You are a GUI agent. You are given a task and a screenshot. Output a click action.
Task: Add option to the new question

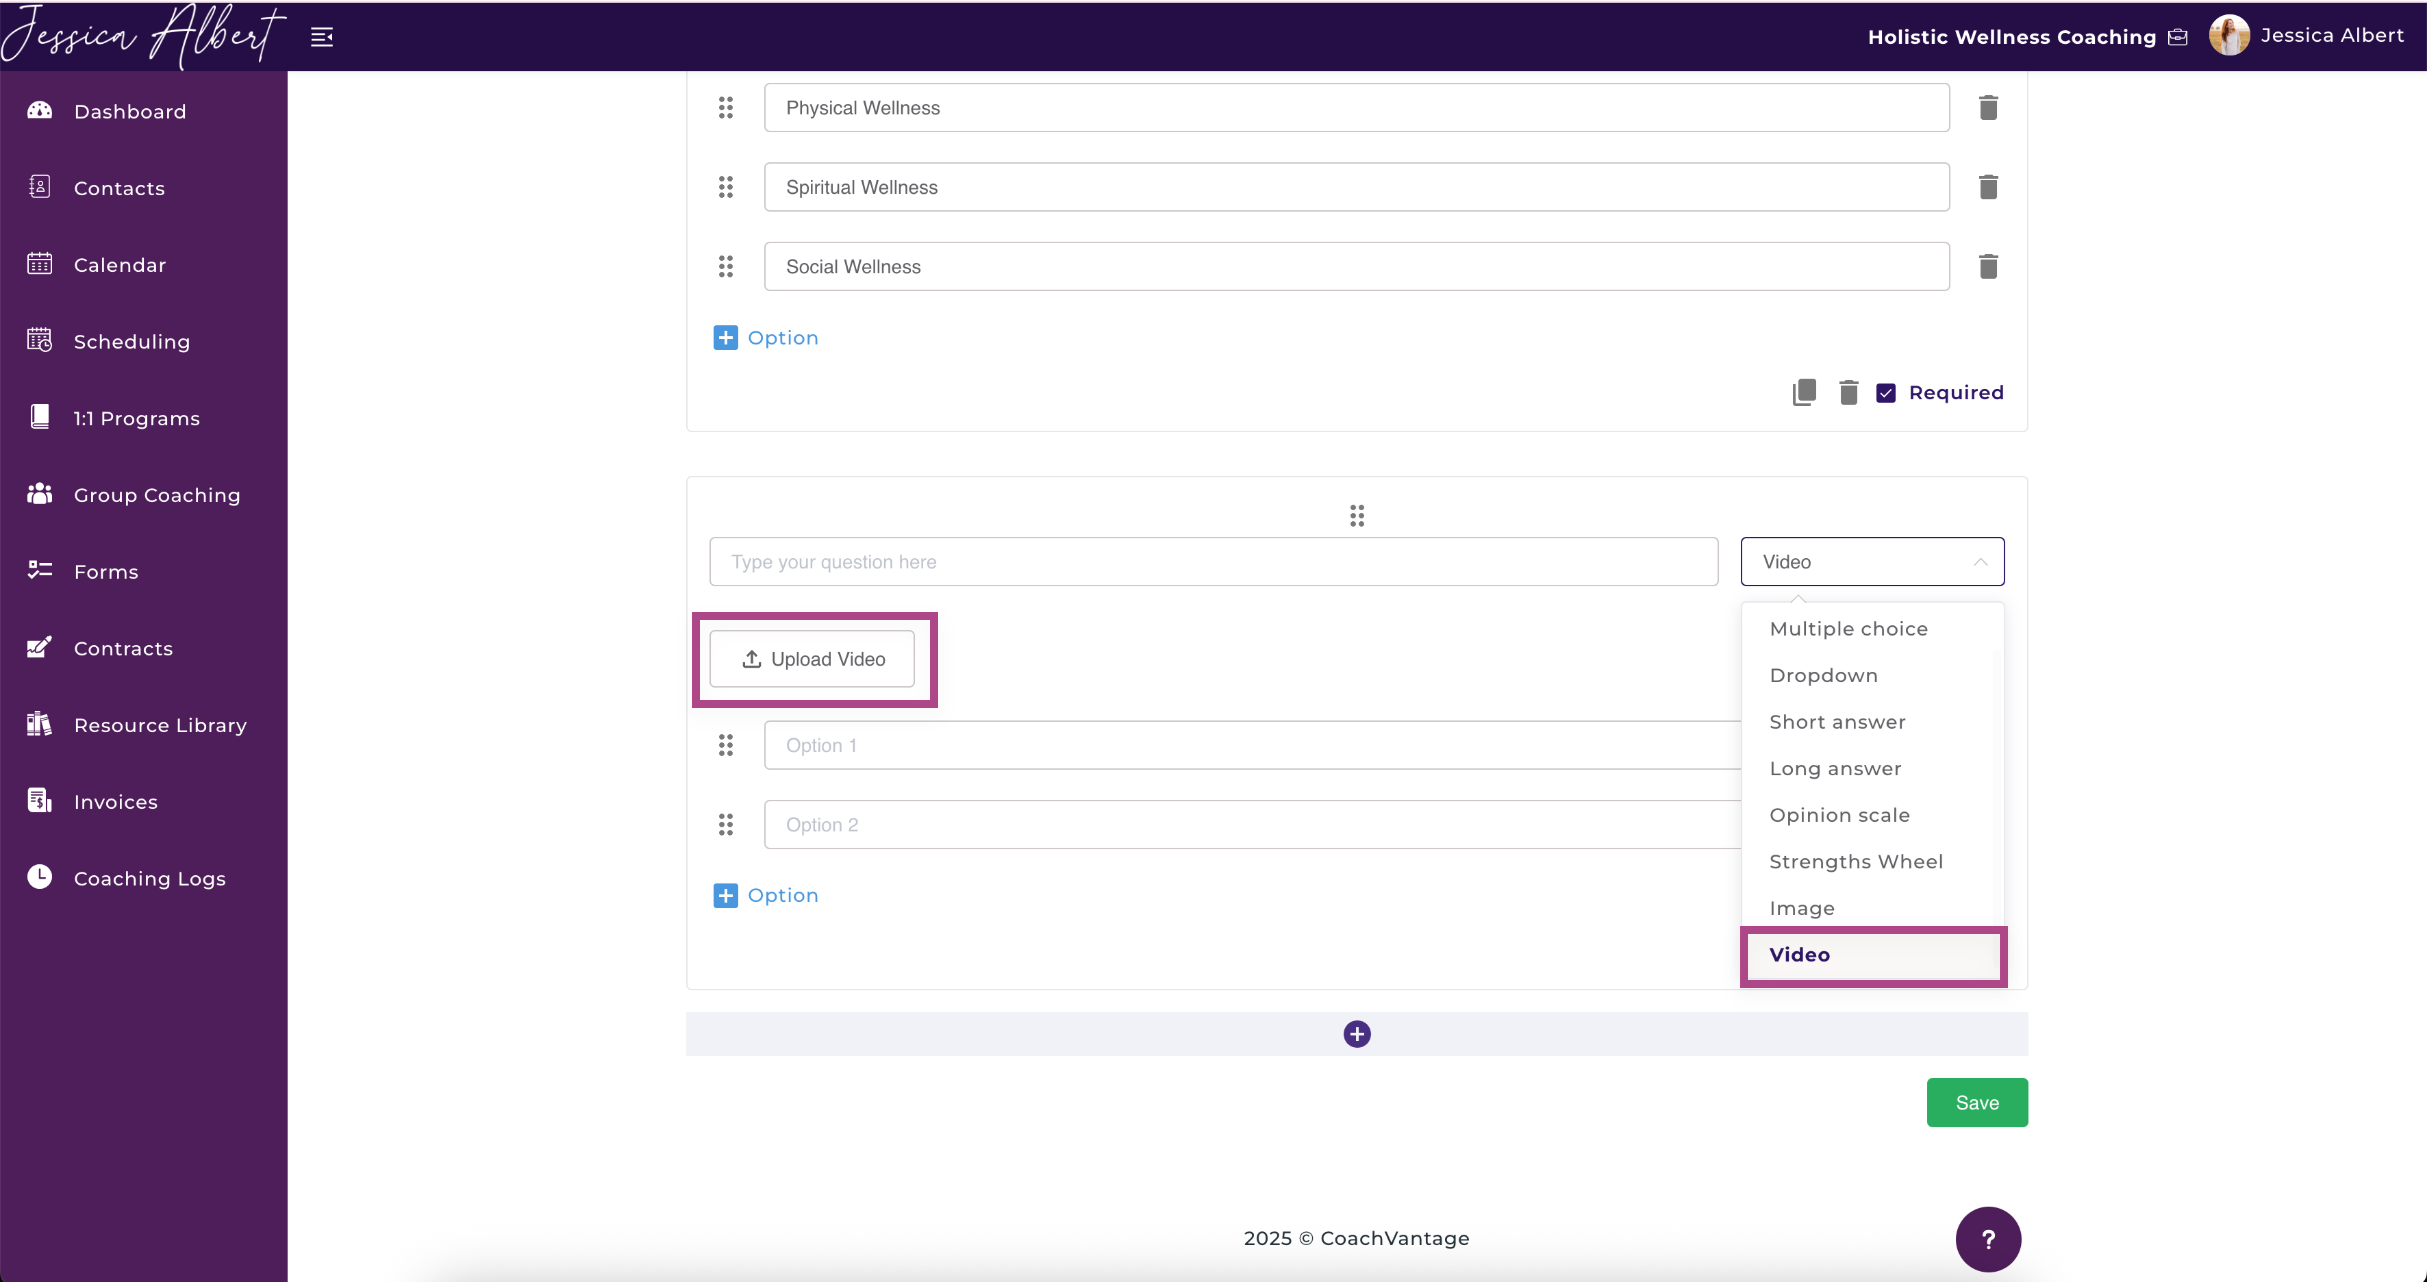(766, 896)
